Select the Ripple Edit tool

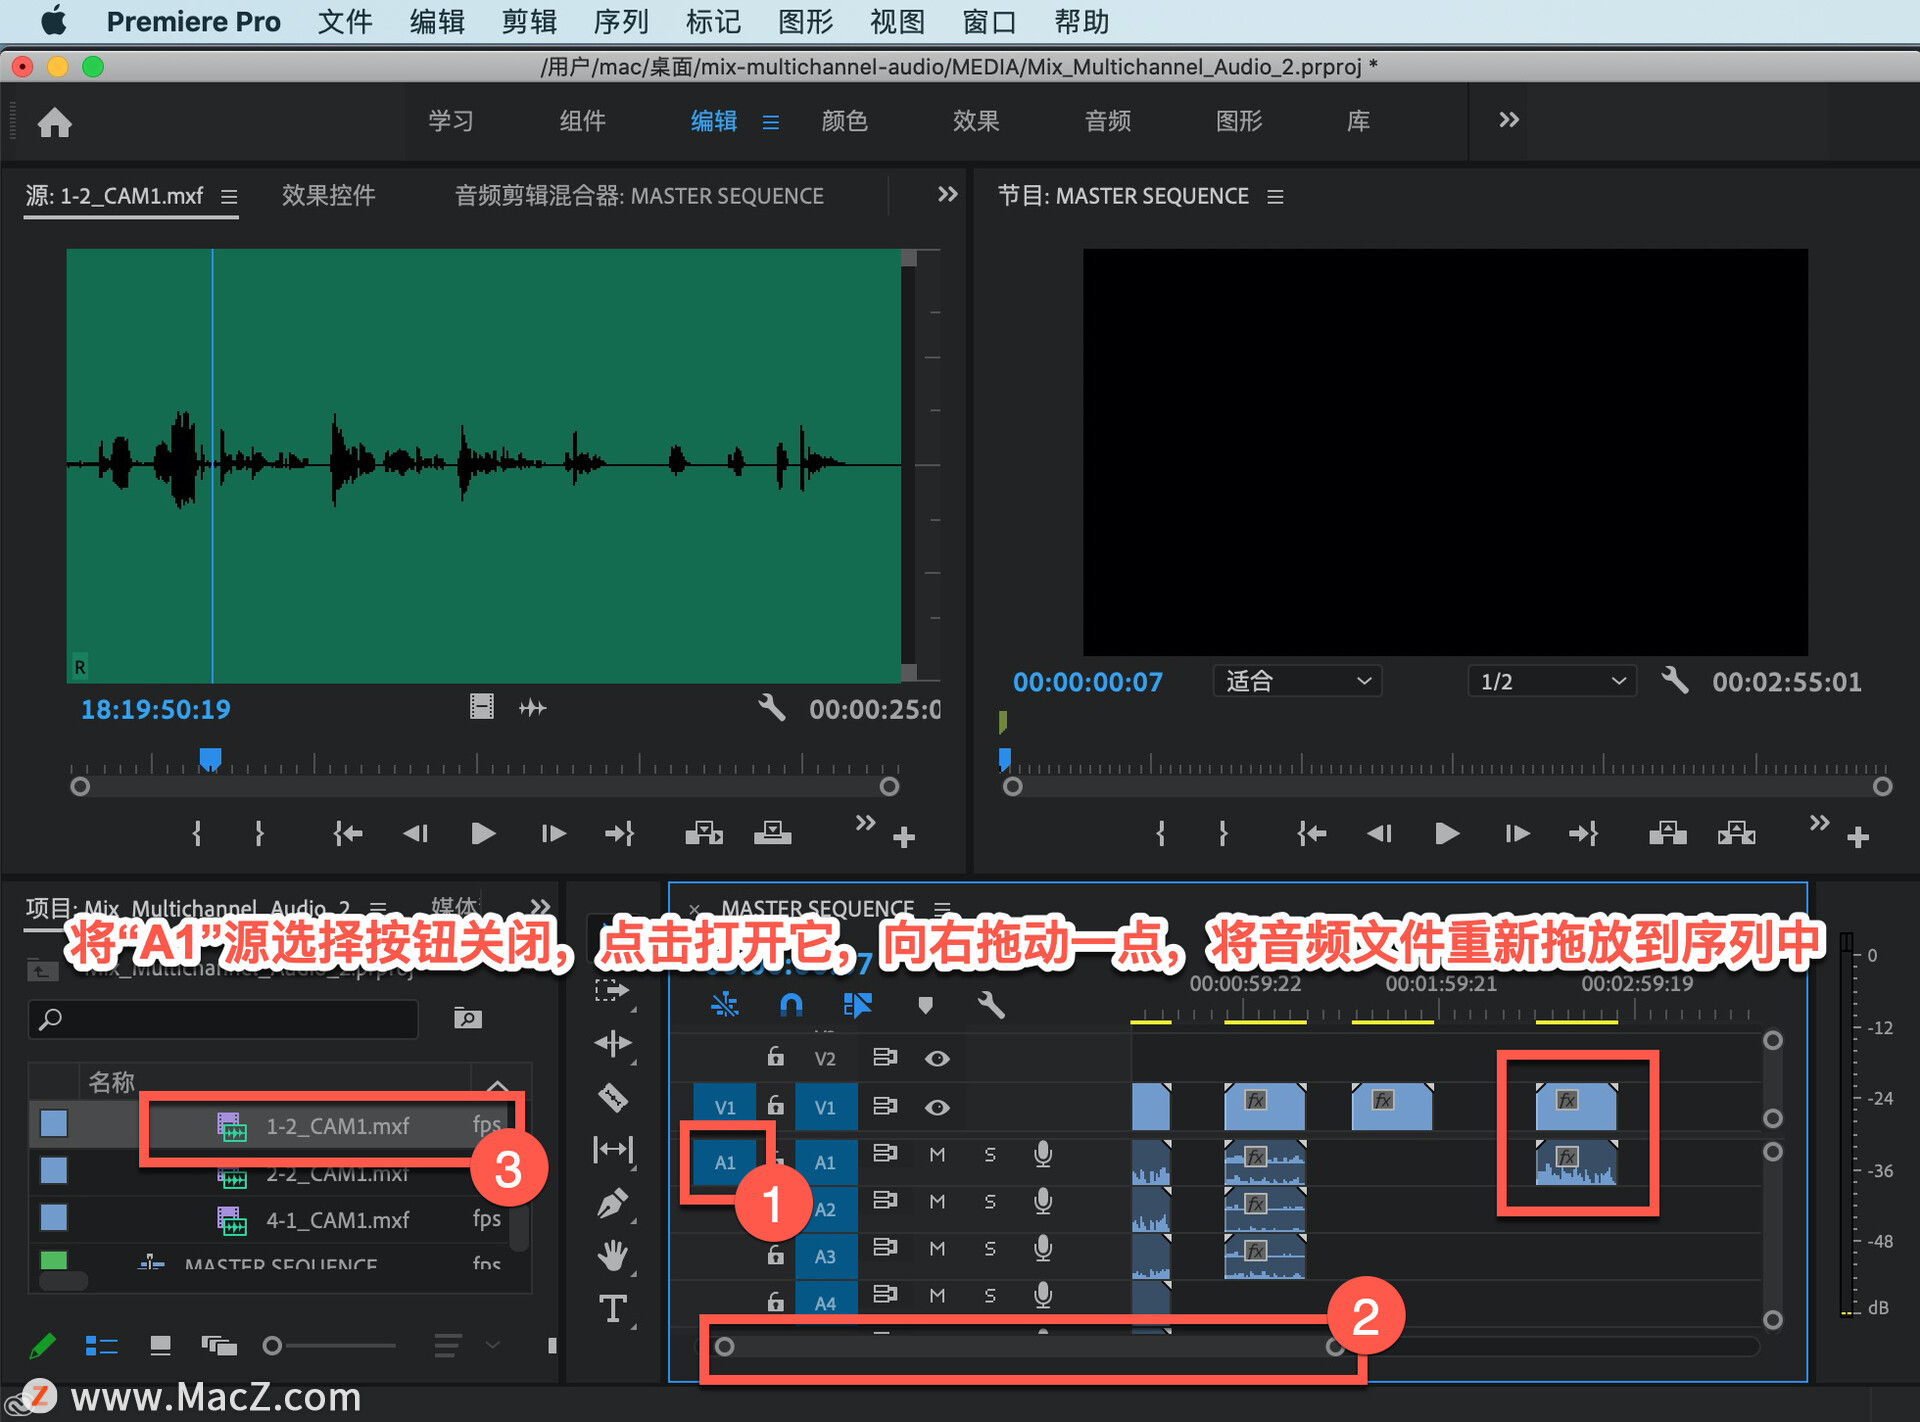612,1044
